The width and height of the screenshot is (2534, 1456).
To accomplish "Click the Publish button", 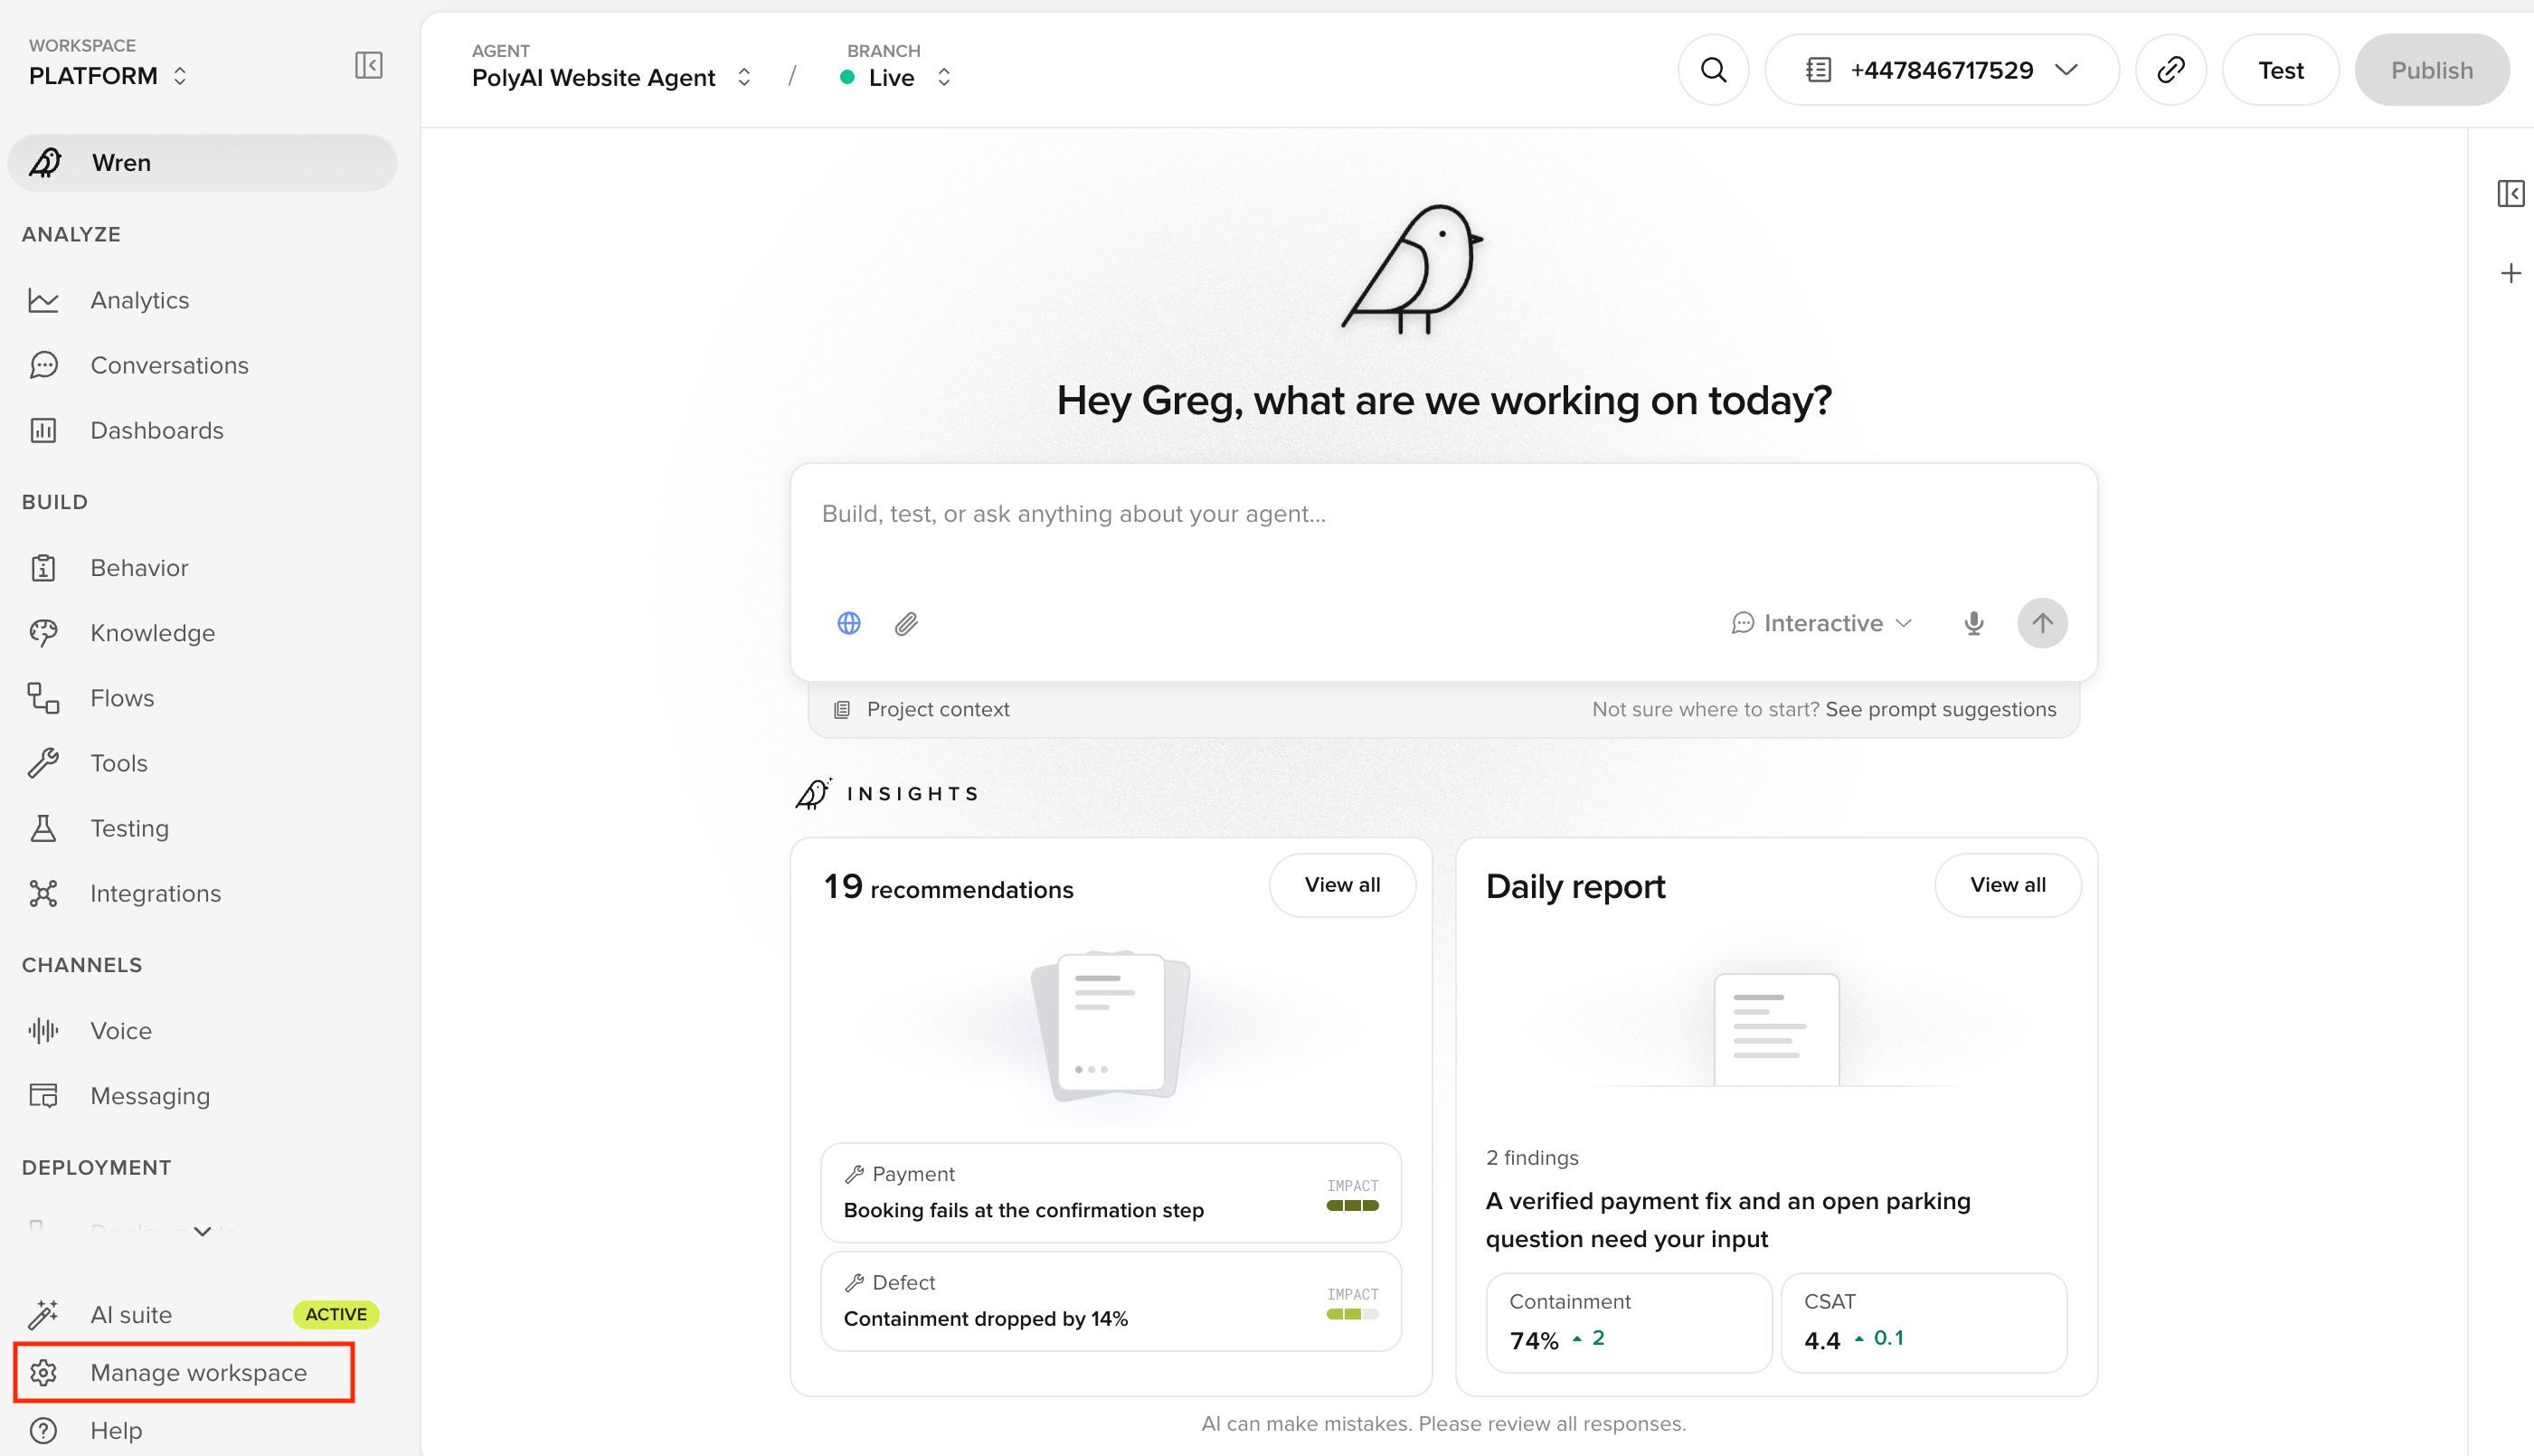I will point(2431,70).
